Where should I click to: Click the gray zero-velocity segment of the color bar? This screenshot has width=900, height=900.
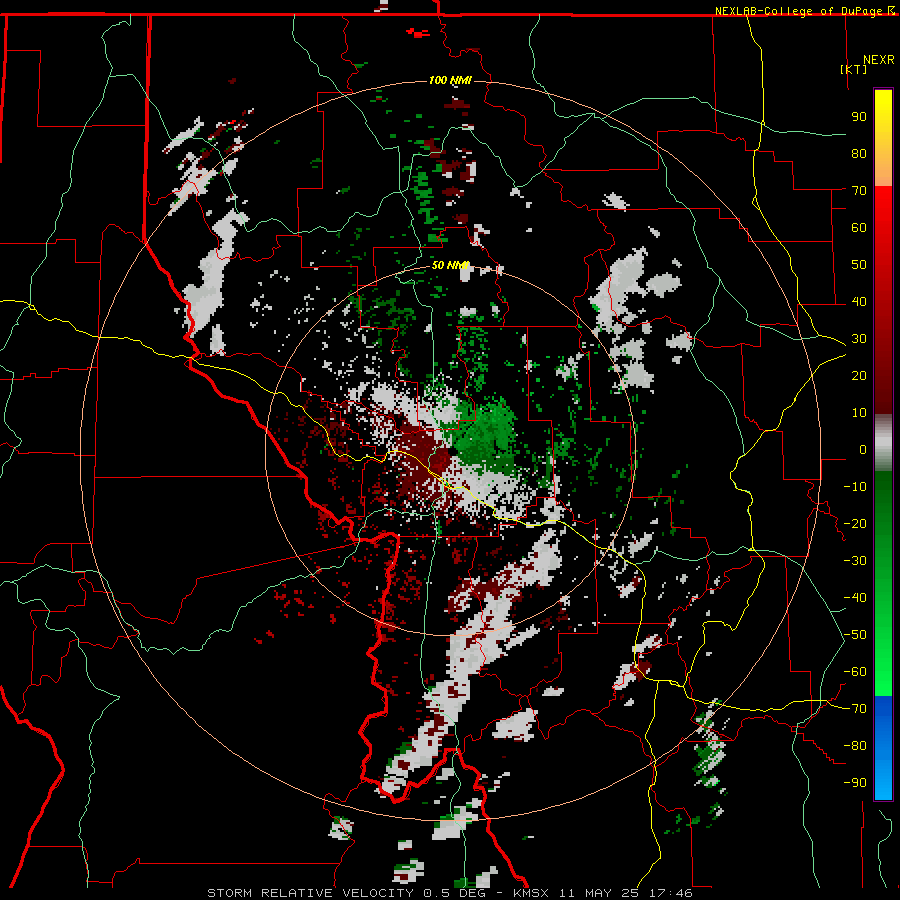tap(883, 443)
